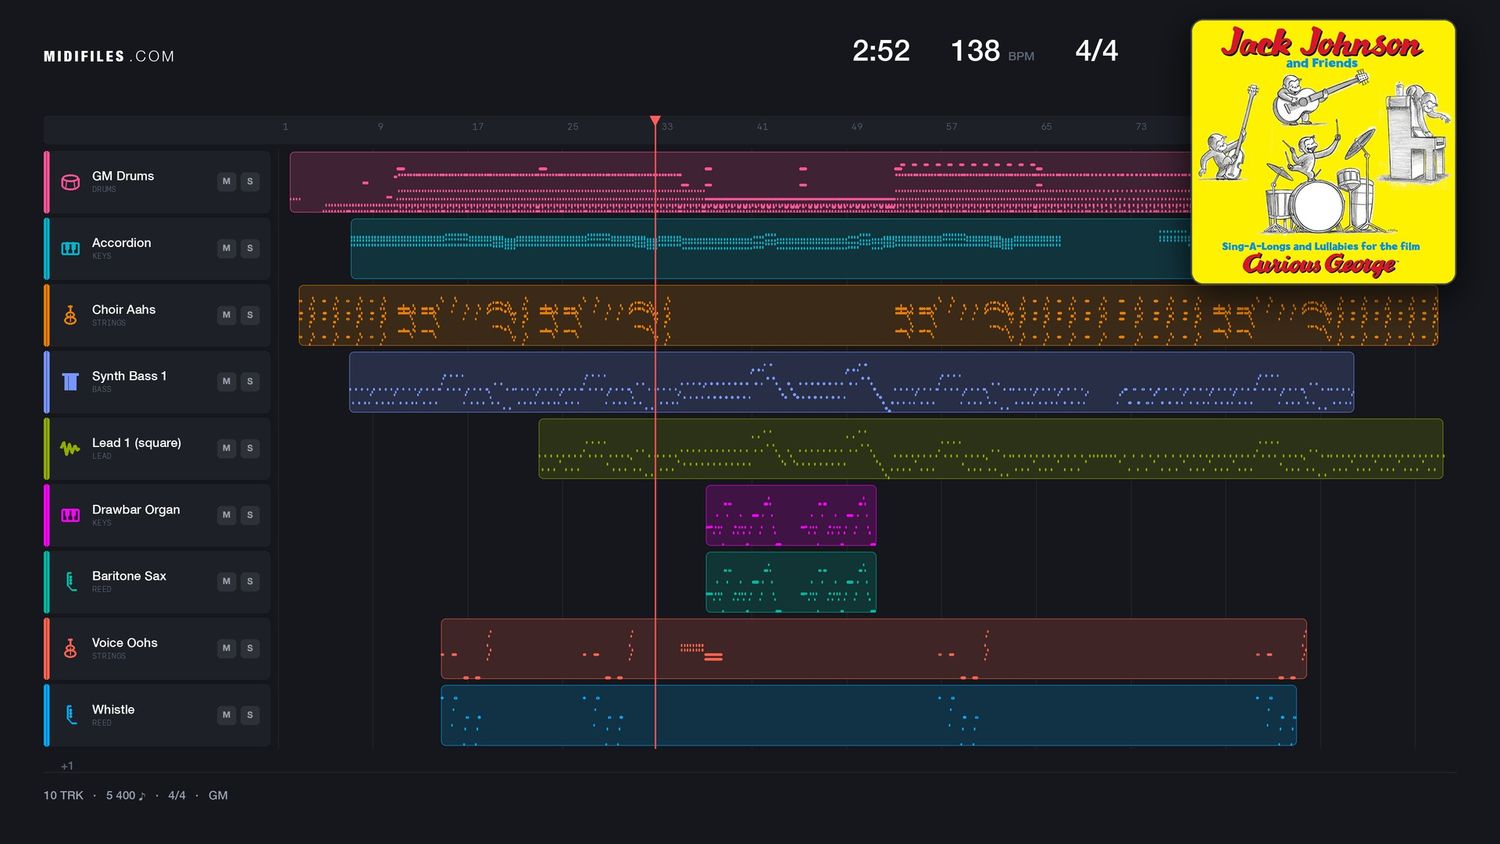This screenshot has width=1500, height=844.
Task: Solo the GM Drums track
Action: pos(250,181)
